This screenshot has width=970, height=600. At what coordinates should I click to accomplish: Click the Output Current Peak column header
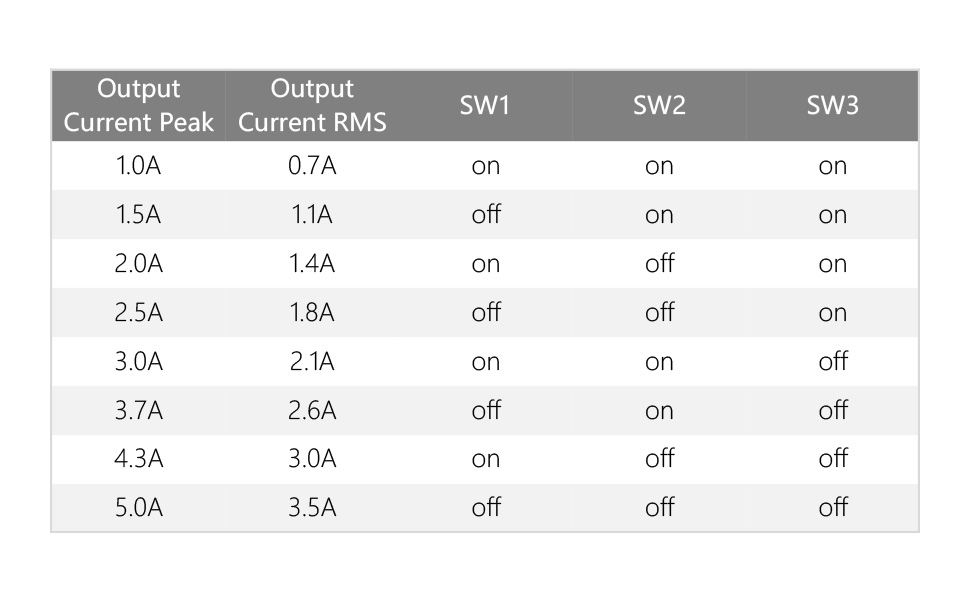pyautogui.click(x=139, y=105)
